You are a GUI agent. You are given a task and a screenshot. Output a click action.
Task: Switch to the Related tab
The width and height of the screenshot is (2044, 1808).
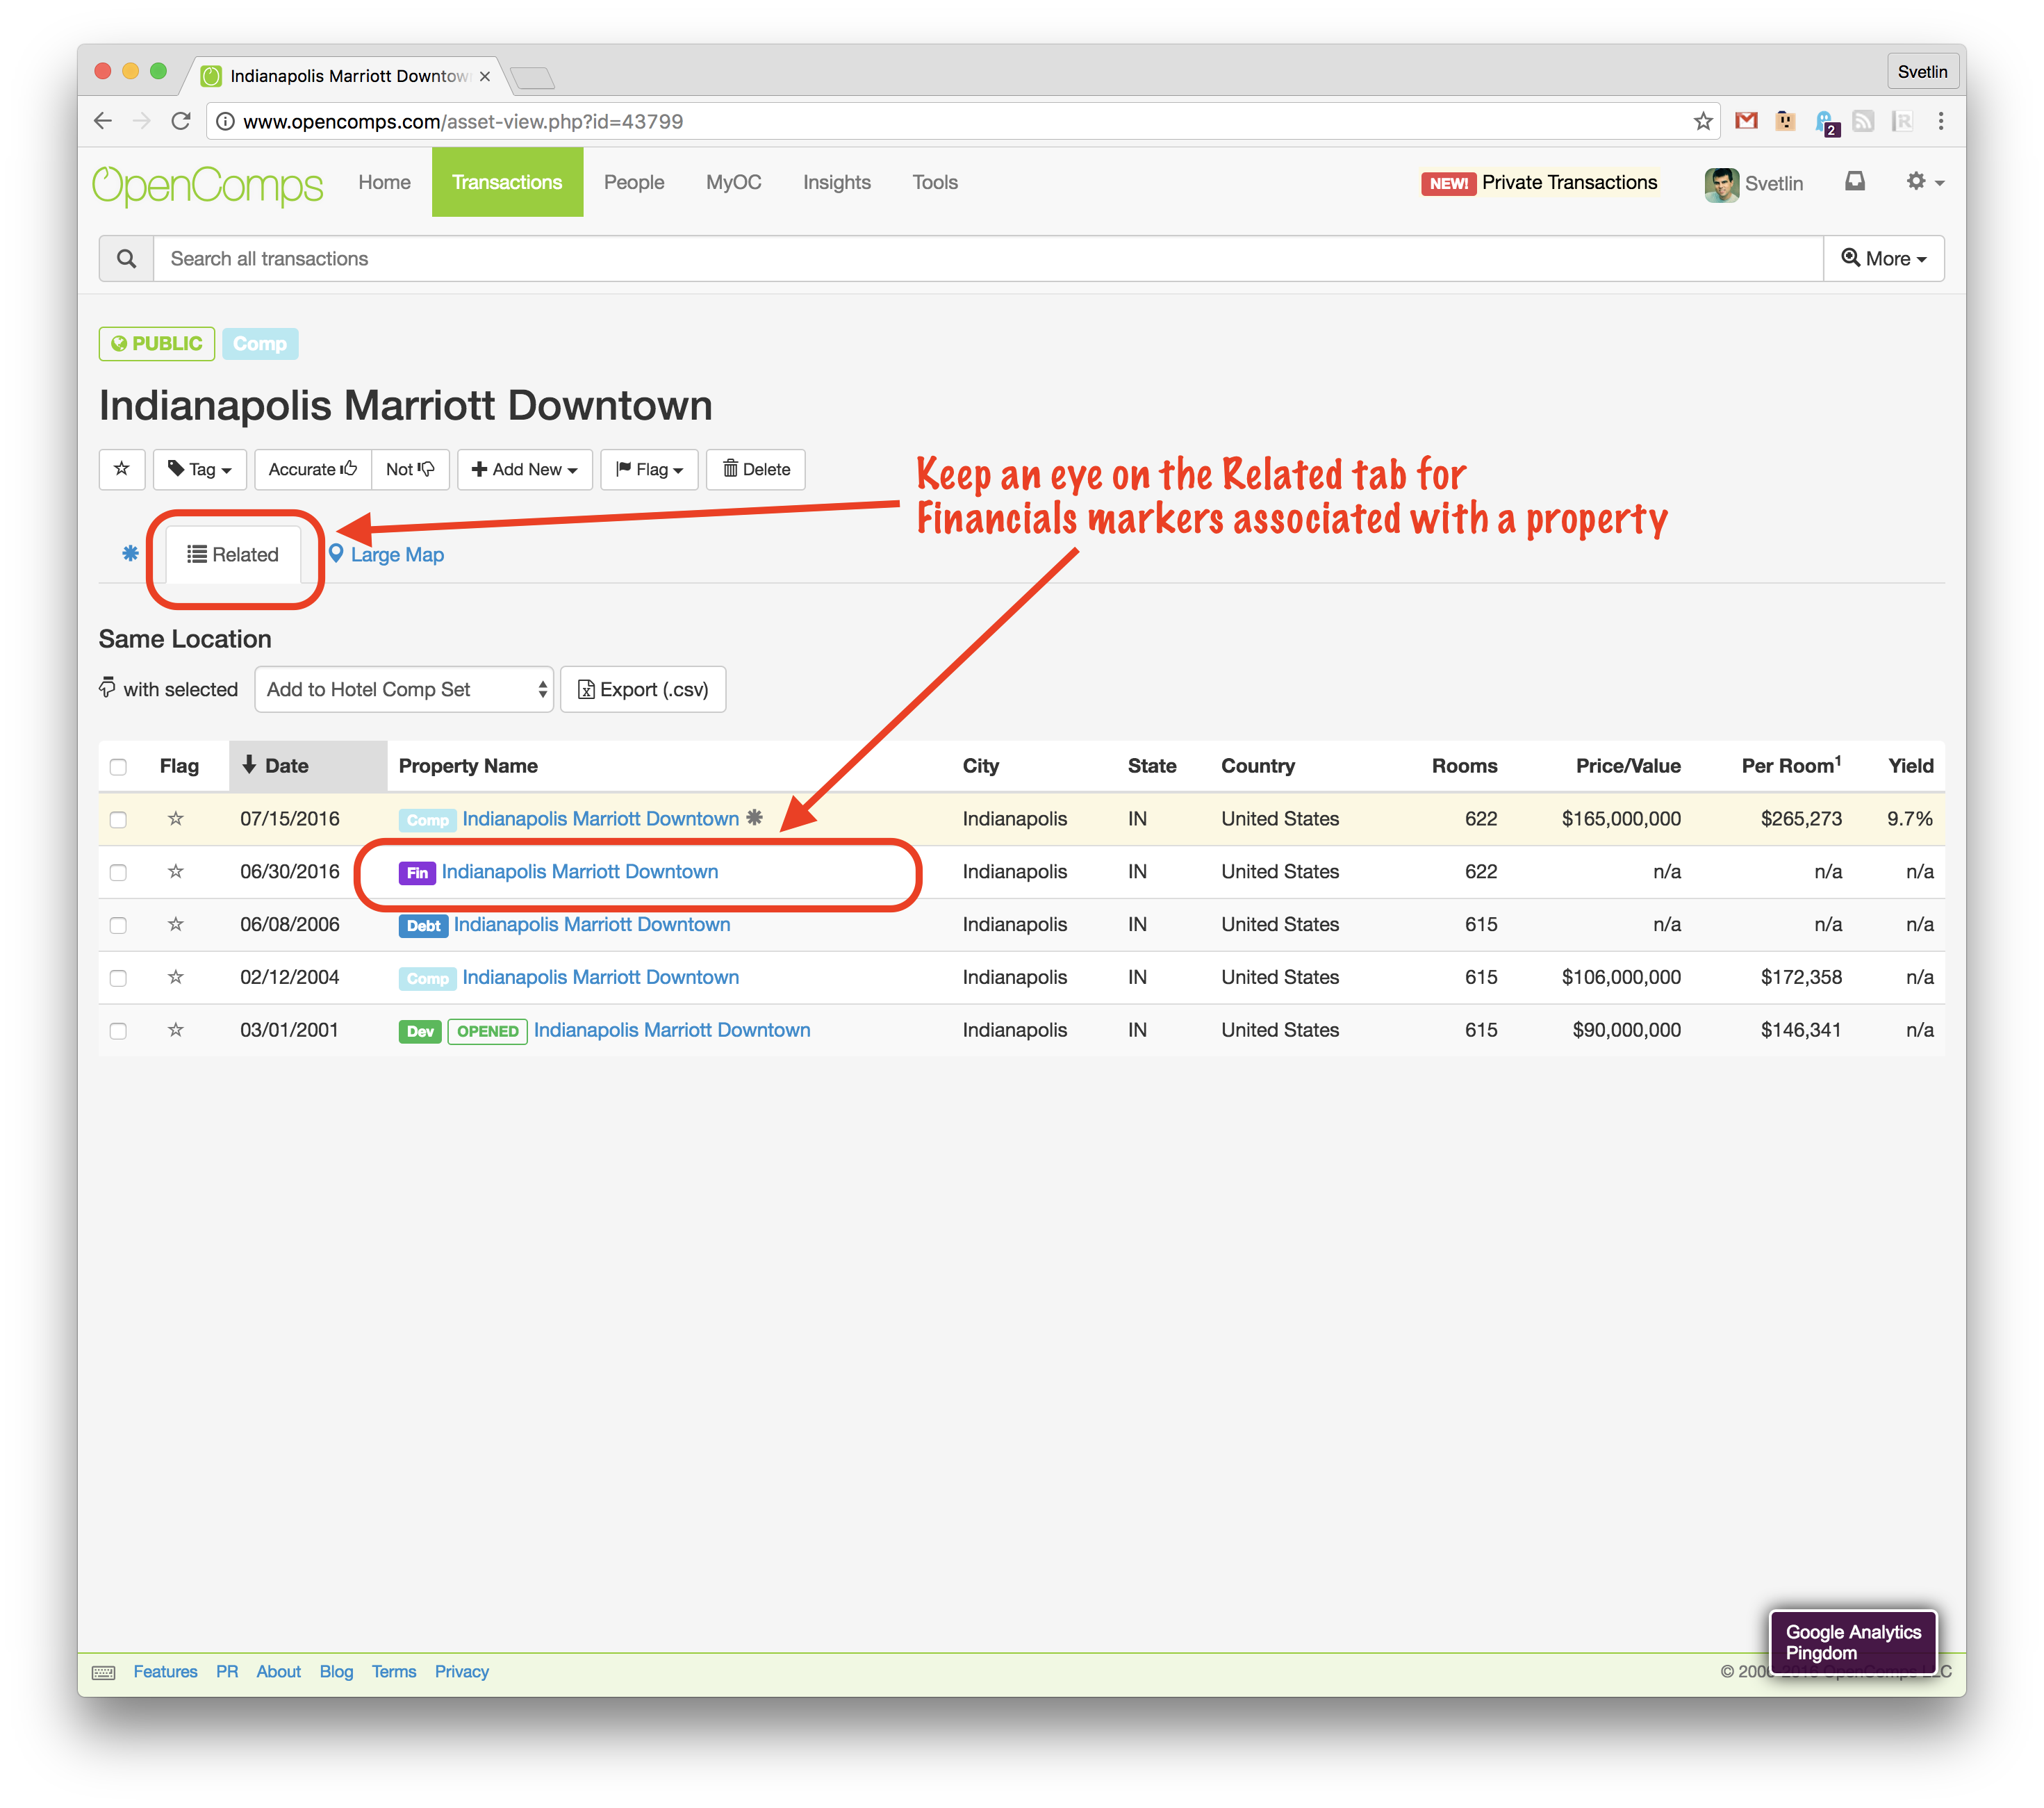(233, 555)
